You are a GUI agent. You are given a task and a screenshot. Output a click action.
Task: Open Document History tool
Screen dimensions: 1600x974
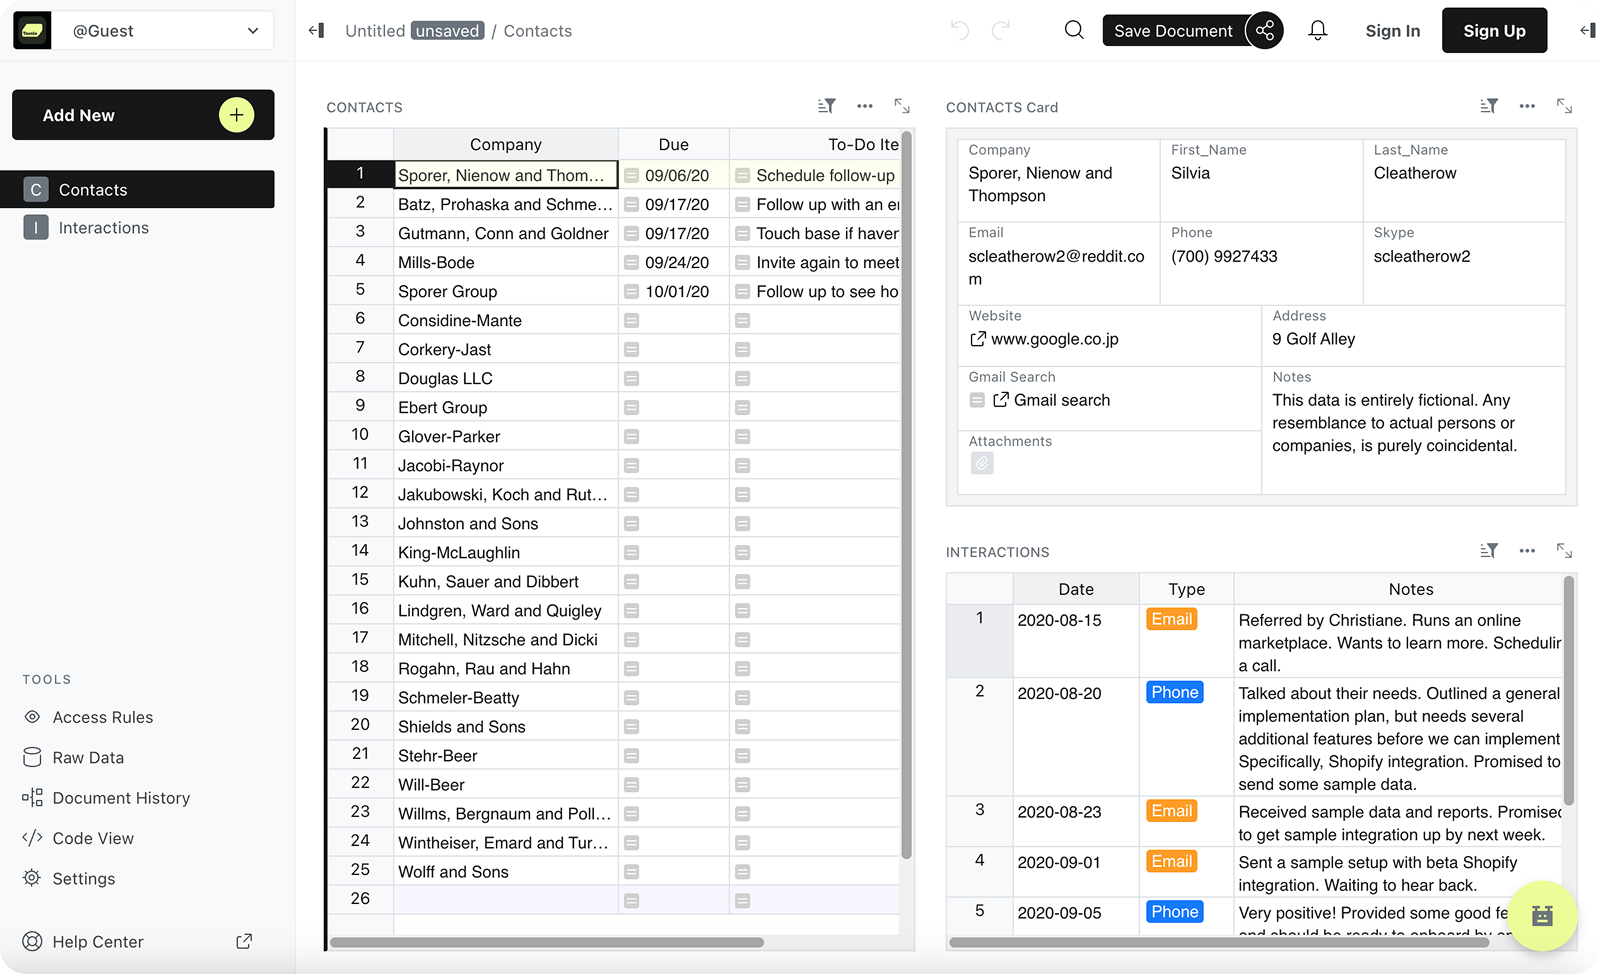[120, 798]
